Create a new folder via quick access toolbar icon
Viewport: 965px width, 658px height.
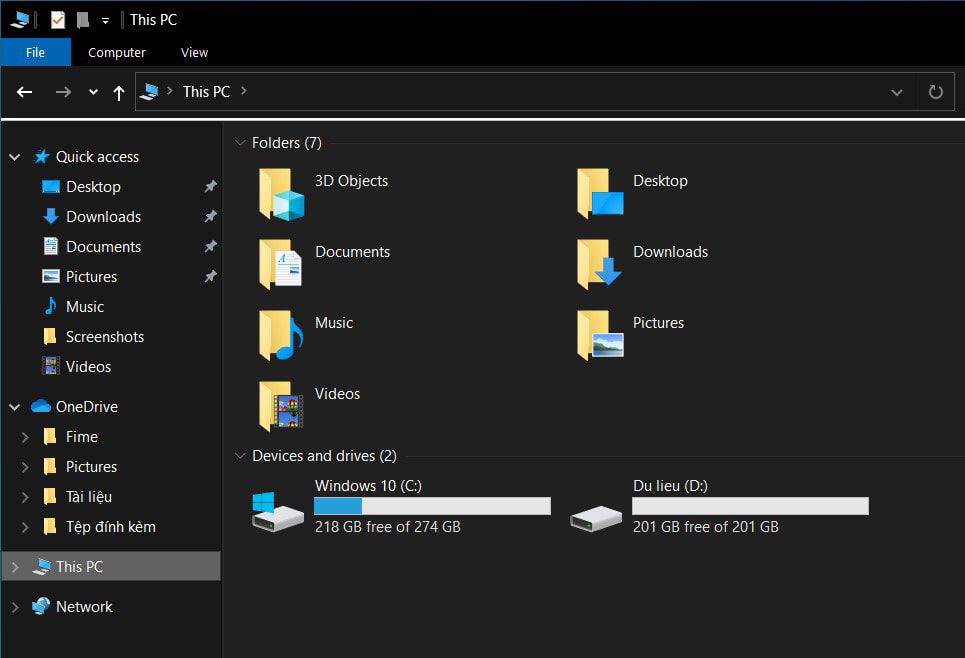click(x=84, y=19)
